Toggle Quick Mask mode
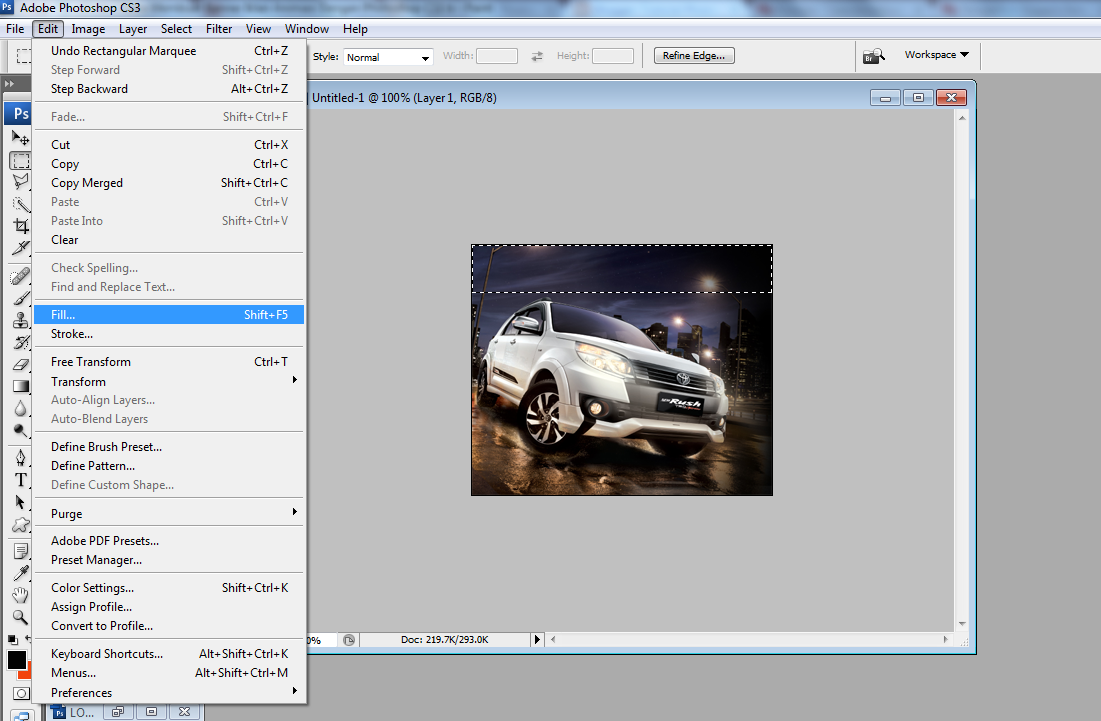Viewport: 1101px width, 721px height. (x=21, y=694)
